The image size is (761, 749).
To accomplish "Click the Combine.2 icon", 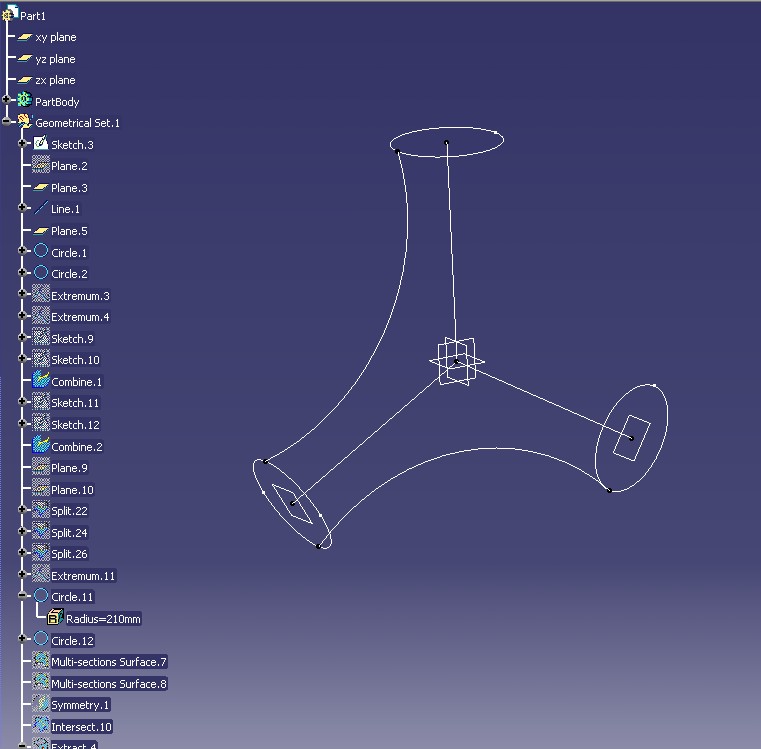I will 41,445.
